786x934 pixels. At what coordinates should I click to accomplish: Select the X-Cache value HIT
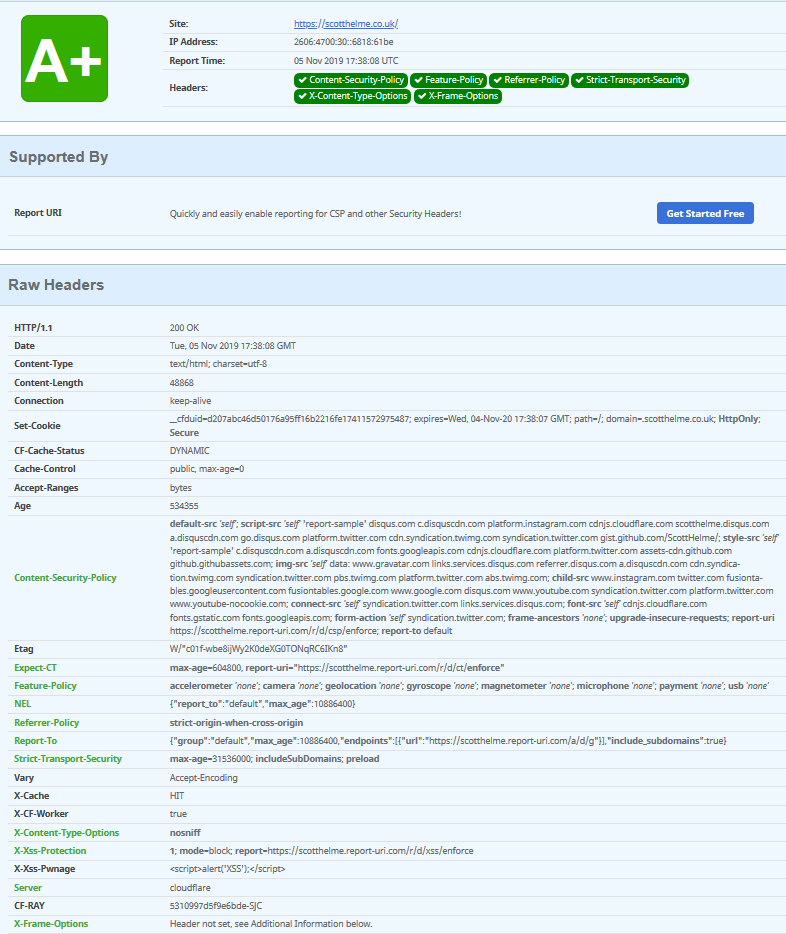(177, 796)
